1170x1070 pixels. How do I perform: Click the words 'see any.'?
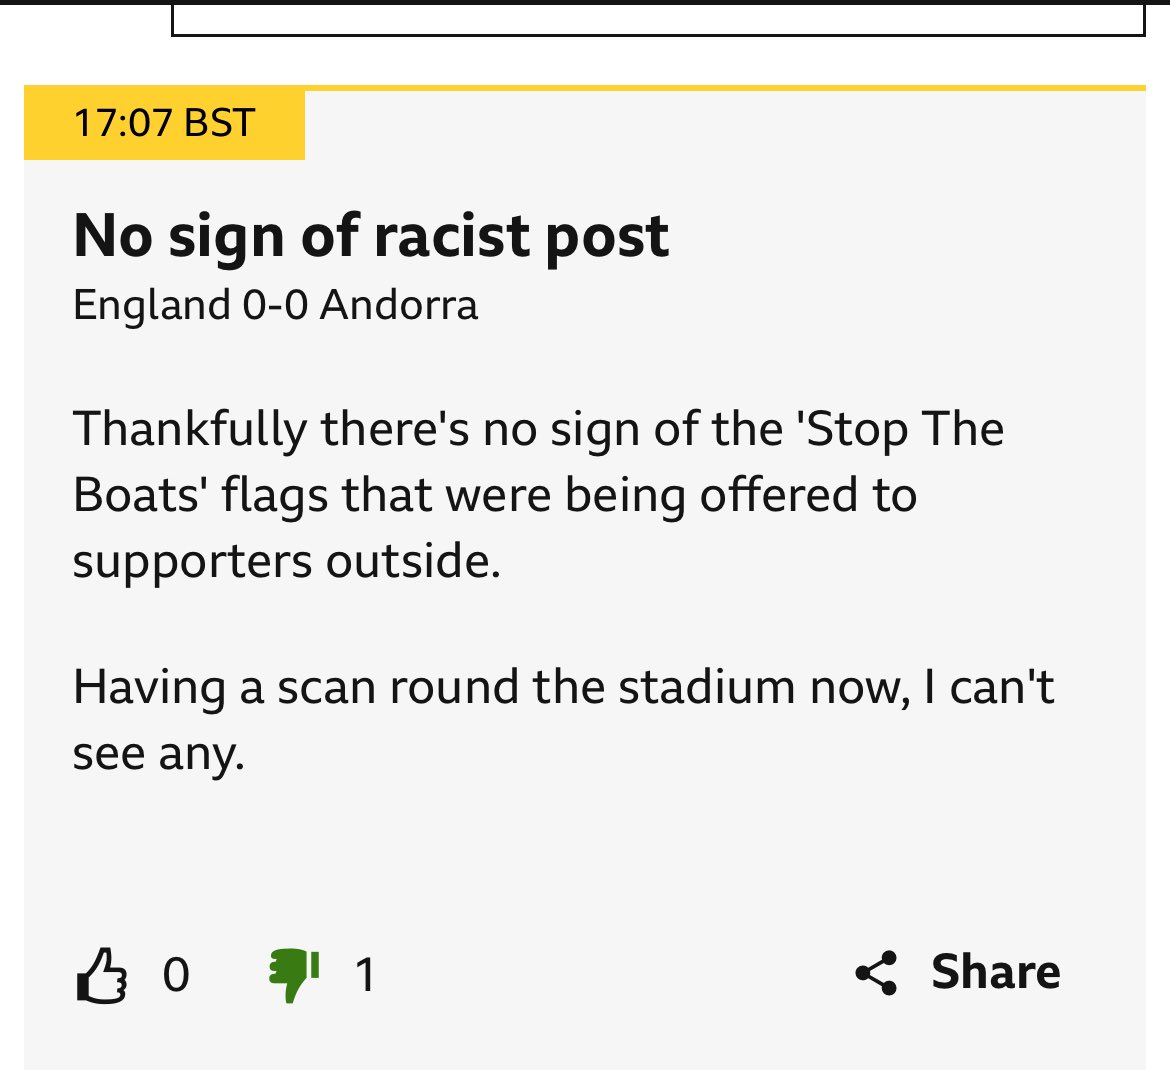158,755
